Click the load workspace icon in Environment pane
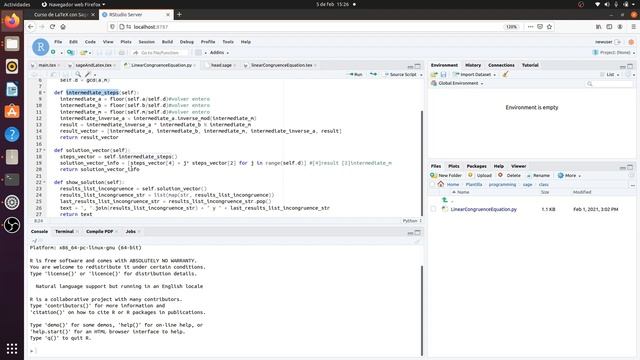This screenshot has height=360, width=640. point(434,74)
